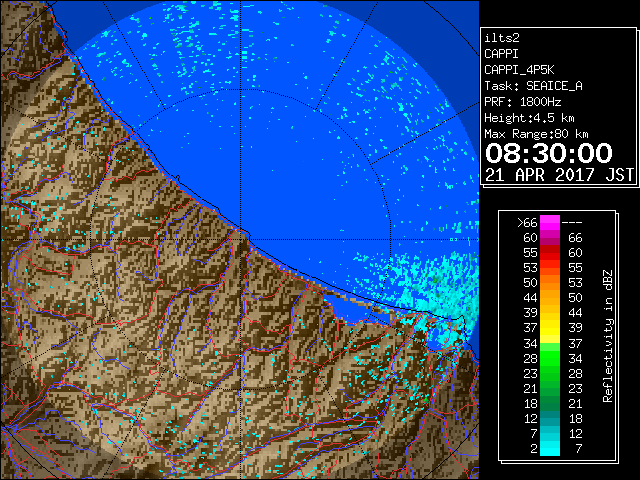The image size is (640, 480).
Task: Pick the purple 60–66 dBZ swatch
Action: [x=550, y=238]
